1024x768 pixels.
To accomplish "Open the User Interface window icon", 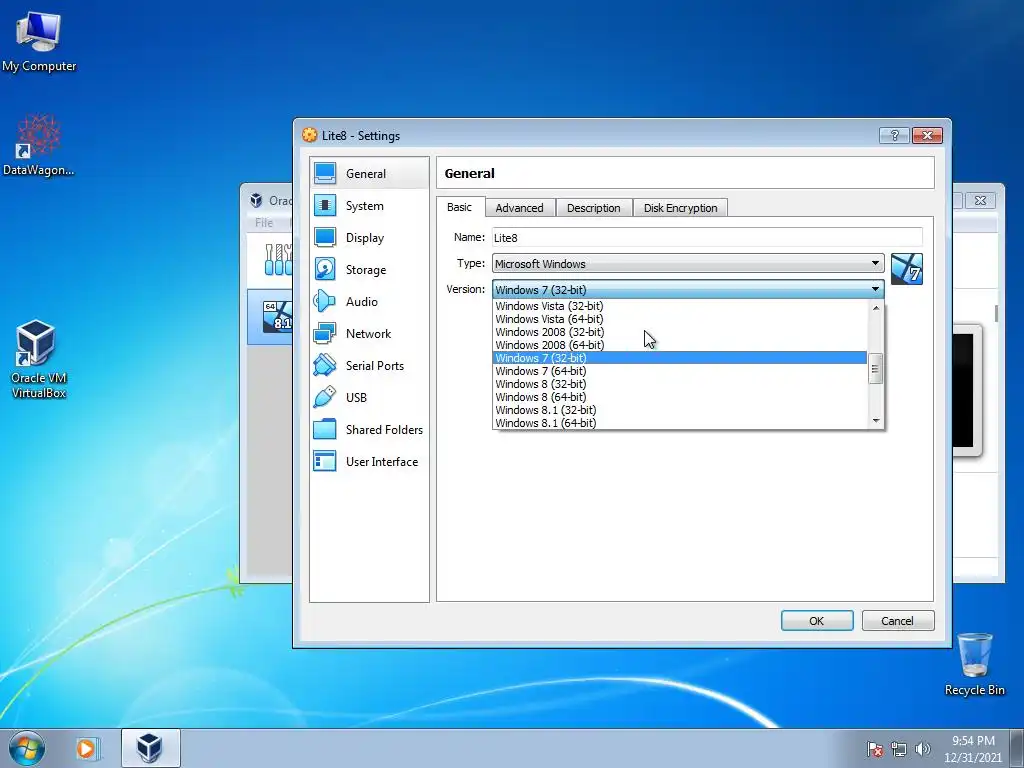I will pyautogui.click(x=325, y=461).
